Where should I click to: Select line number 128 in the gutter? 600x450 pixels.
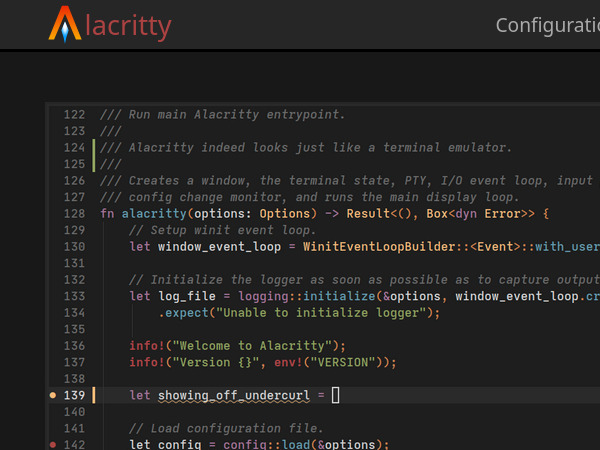coord(74,214)
